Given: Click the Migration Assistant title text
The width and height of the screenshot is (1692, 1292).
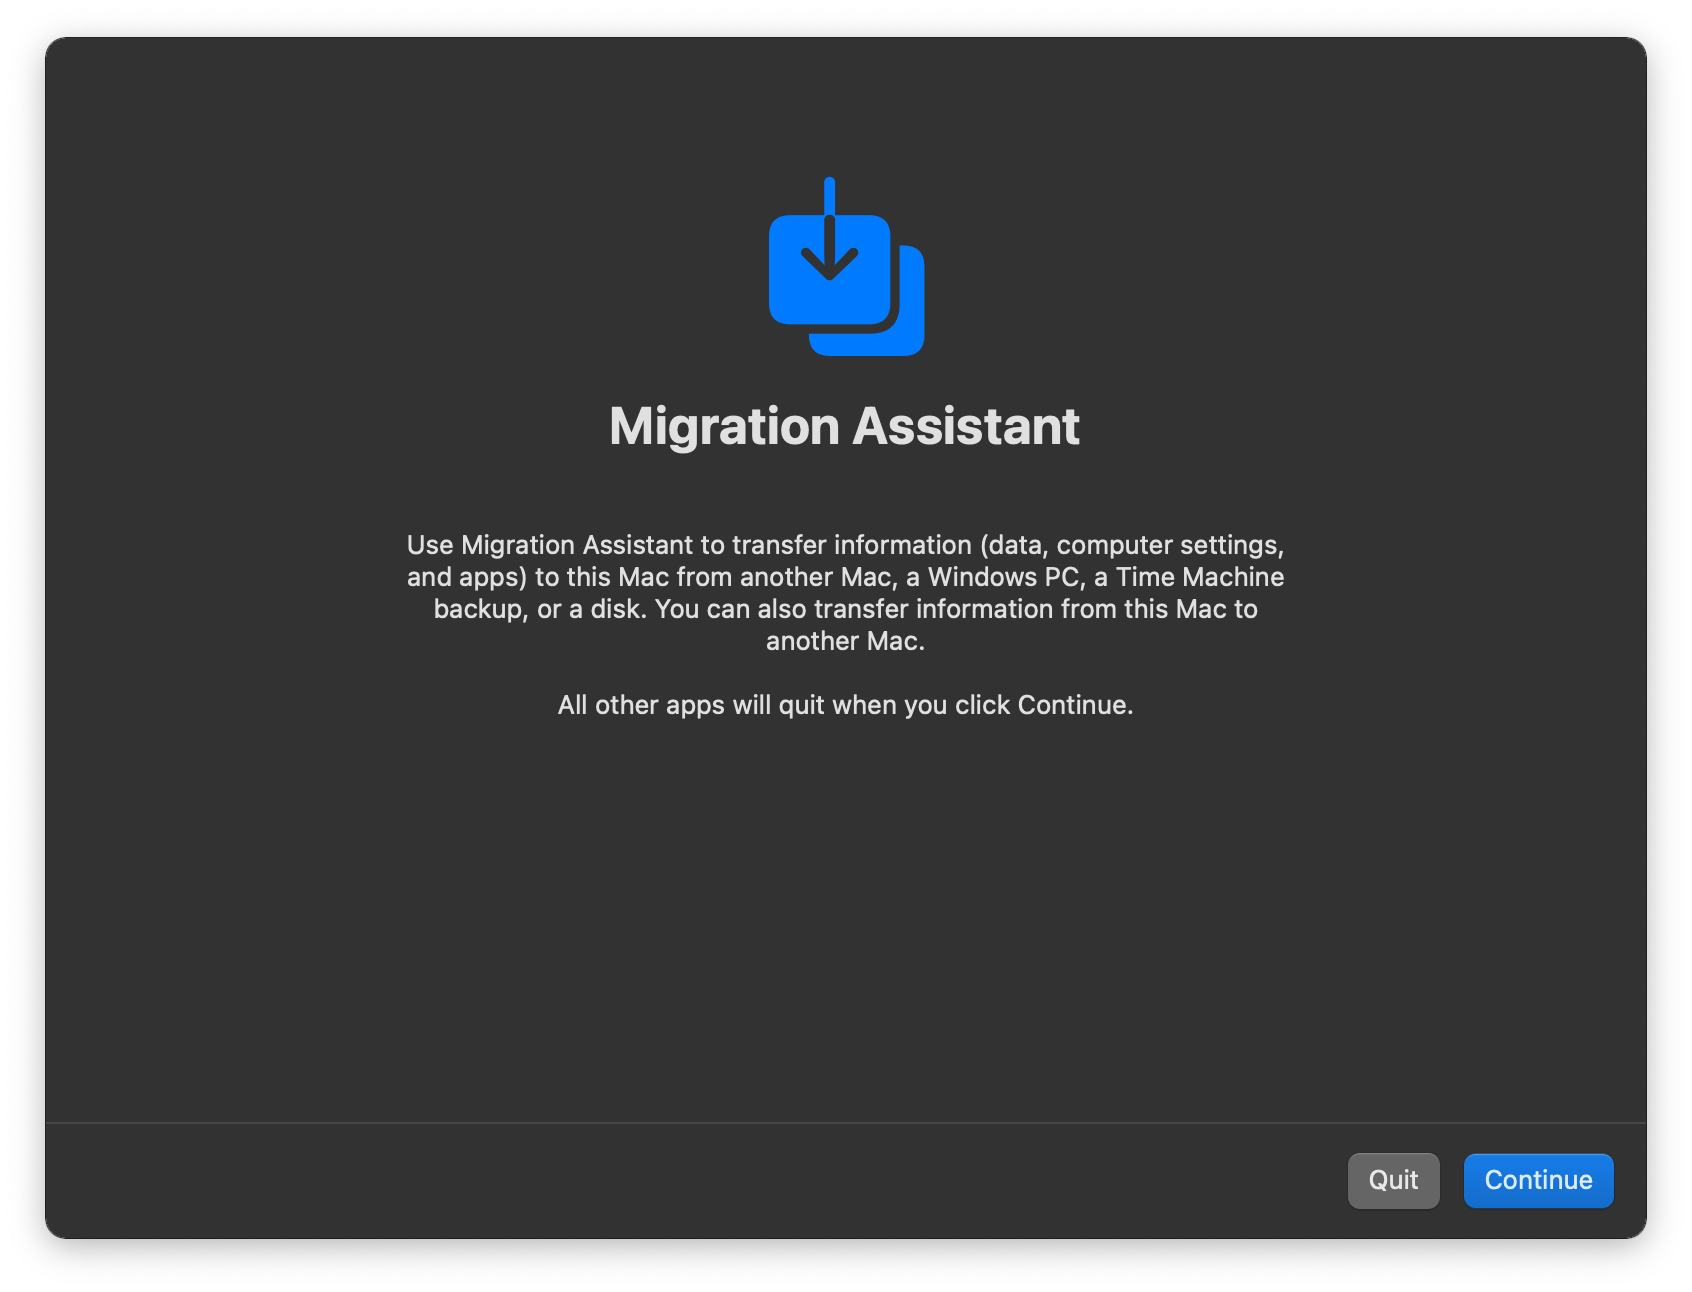Looking at the screenshot, I should (845, 425).
